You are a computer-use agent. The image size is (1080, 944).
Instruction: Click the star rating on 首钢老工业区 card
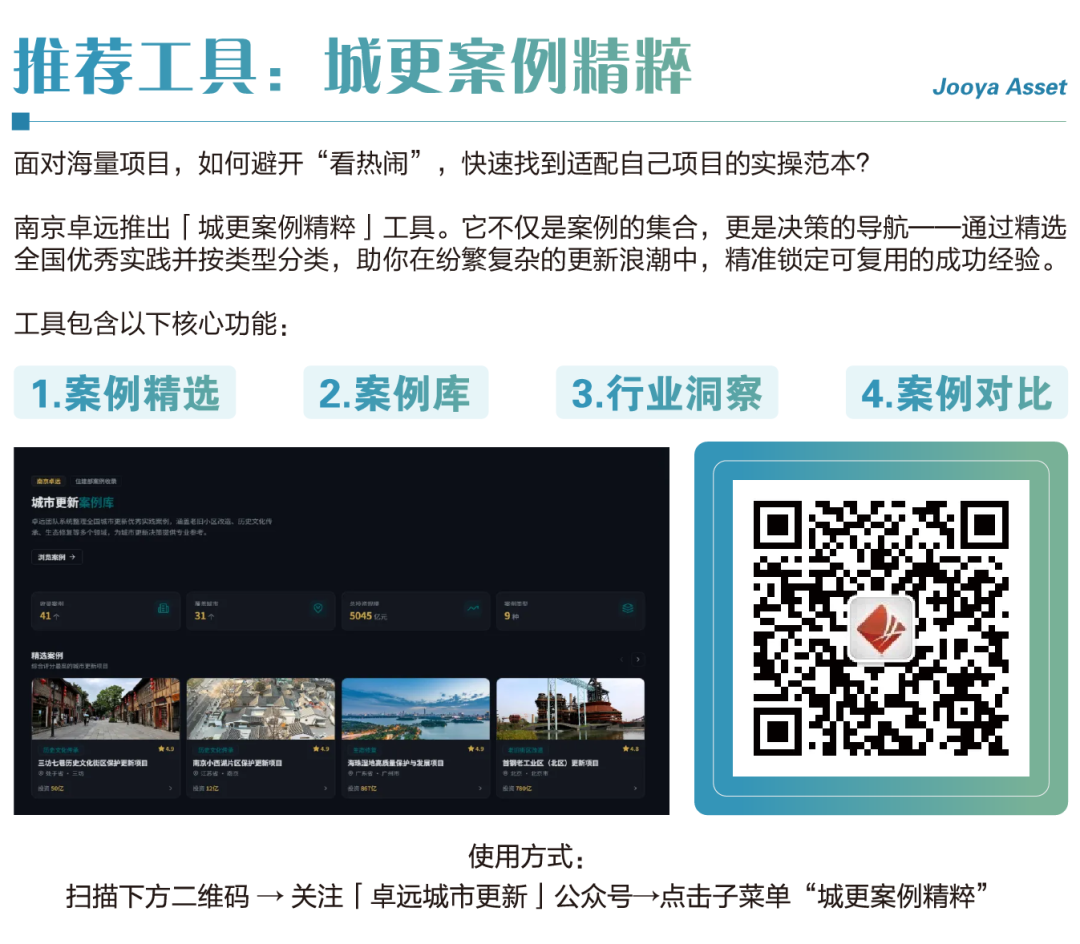pyautogui.click(x=631, y=748)
